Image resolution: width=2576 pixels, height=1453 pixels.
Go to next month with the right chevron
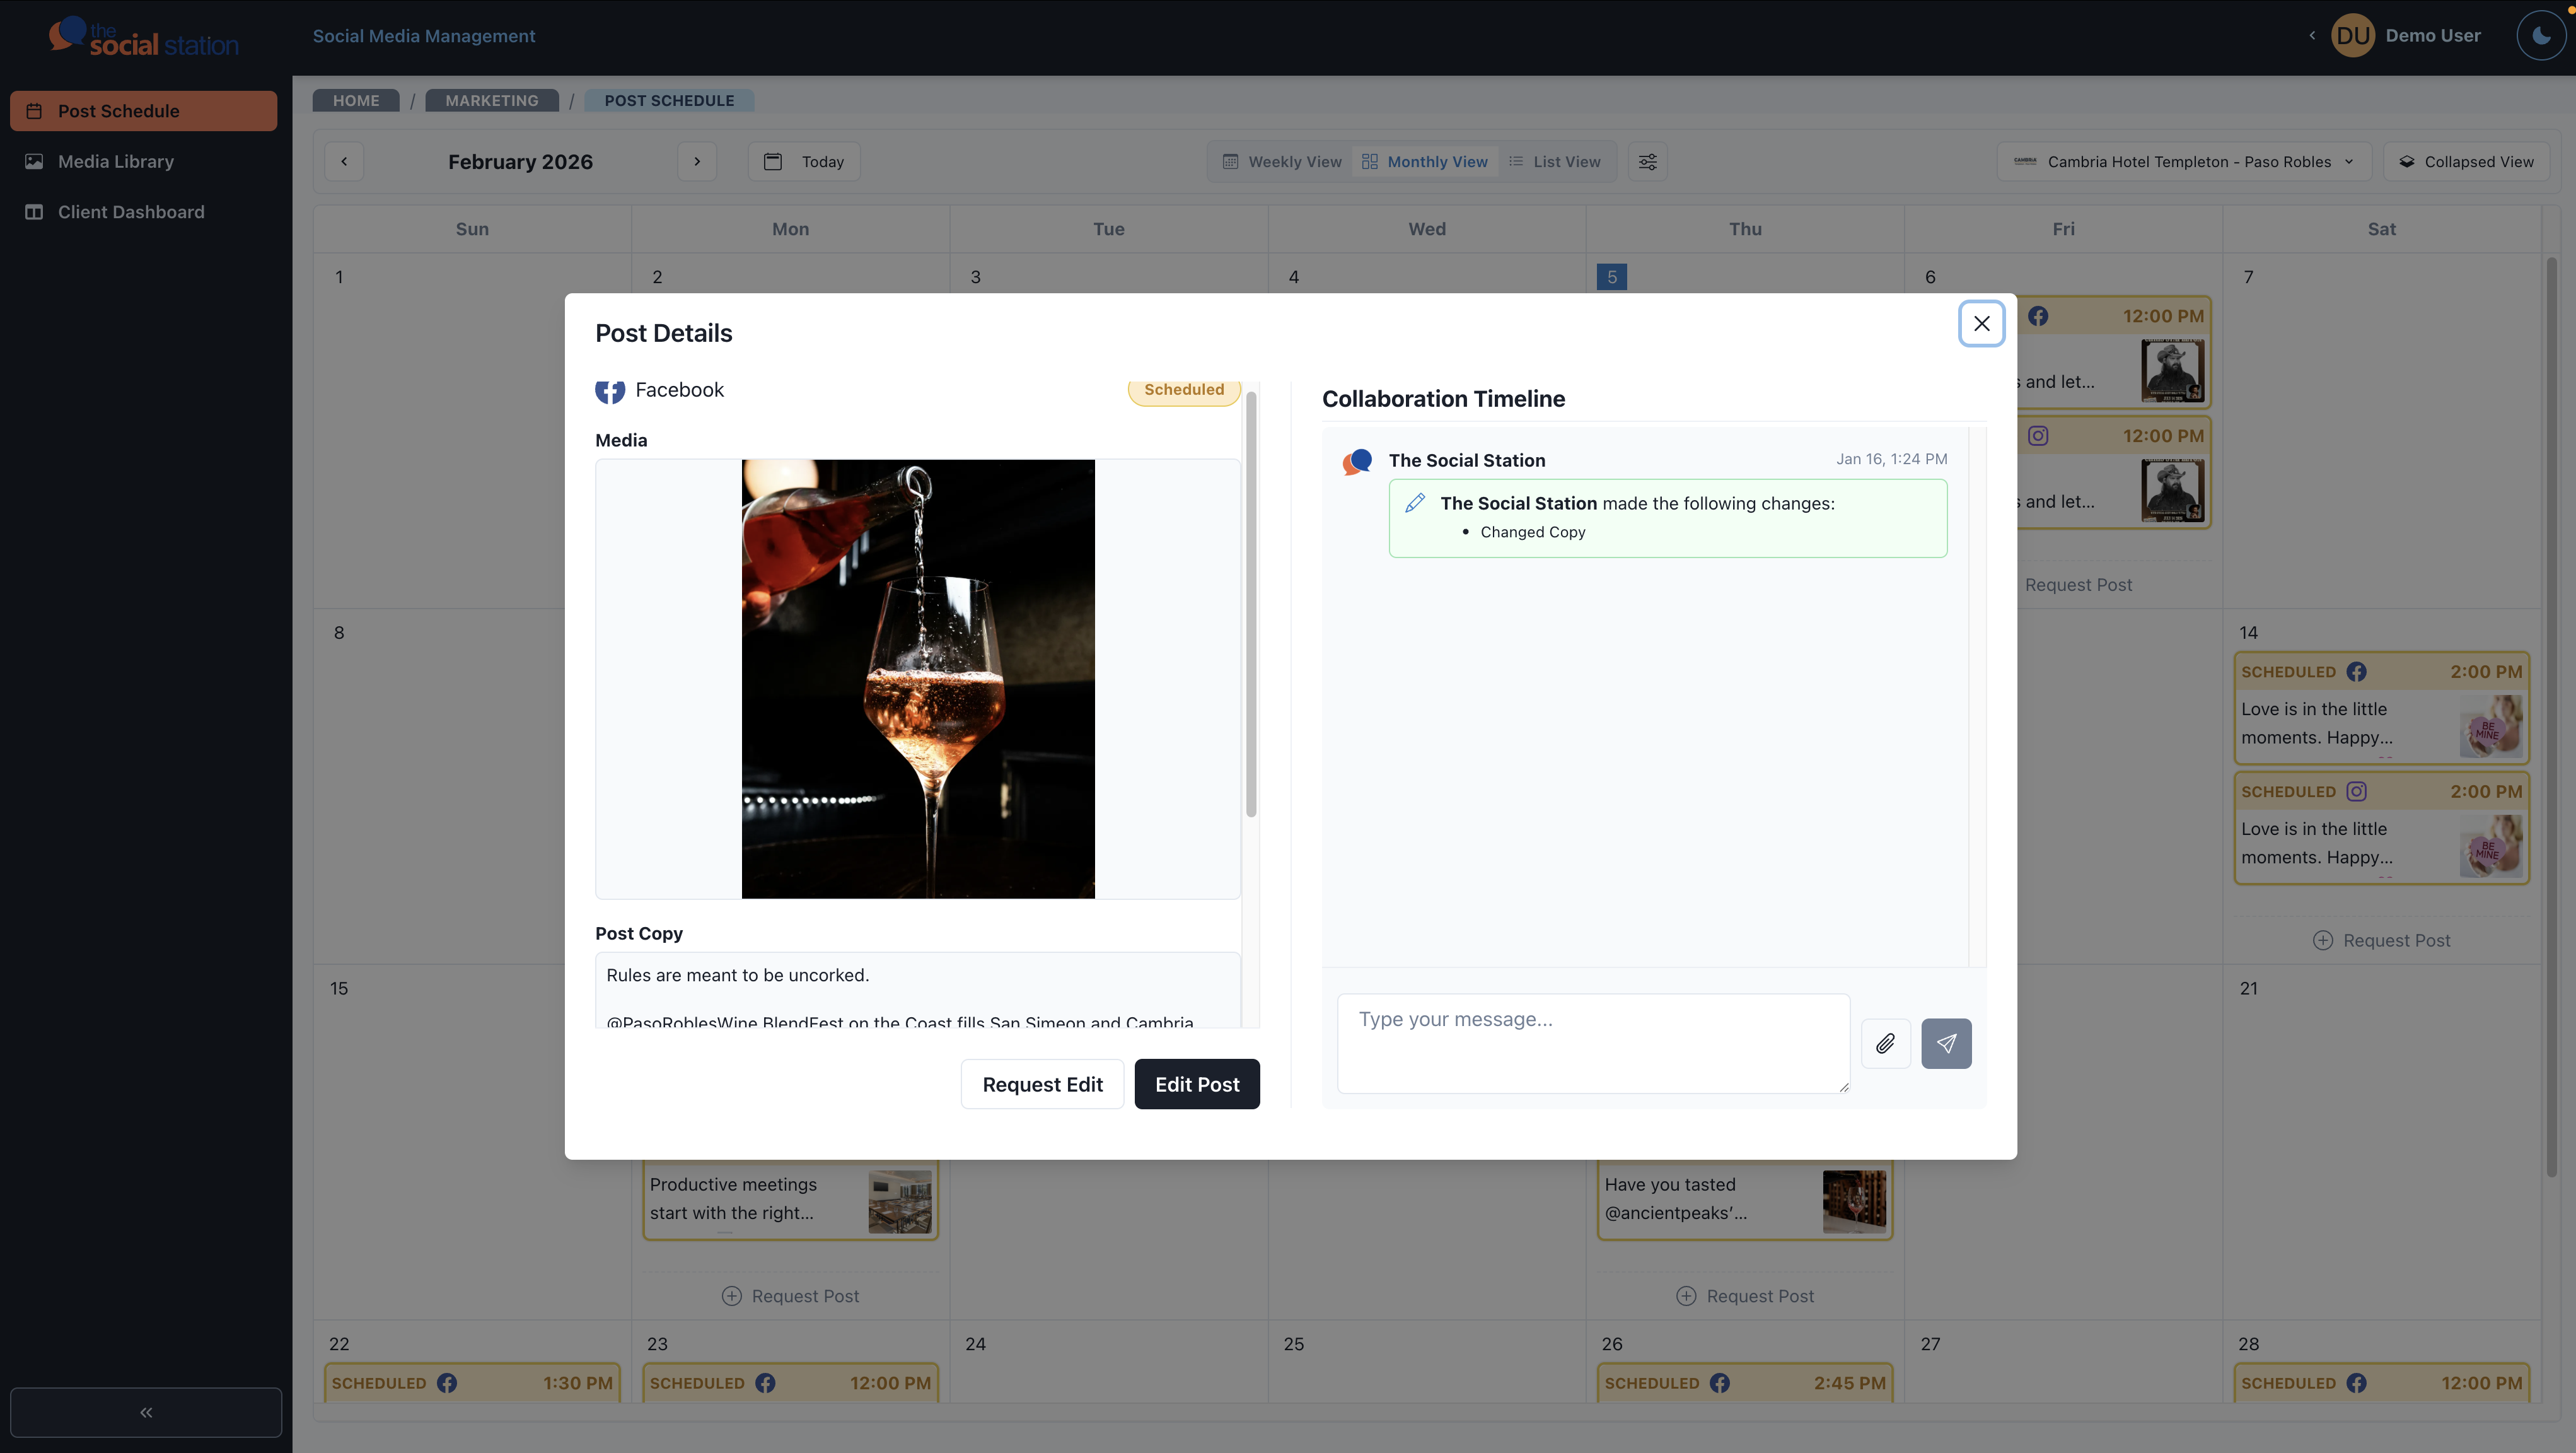click(697, 161)
